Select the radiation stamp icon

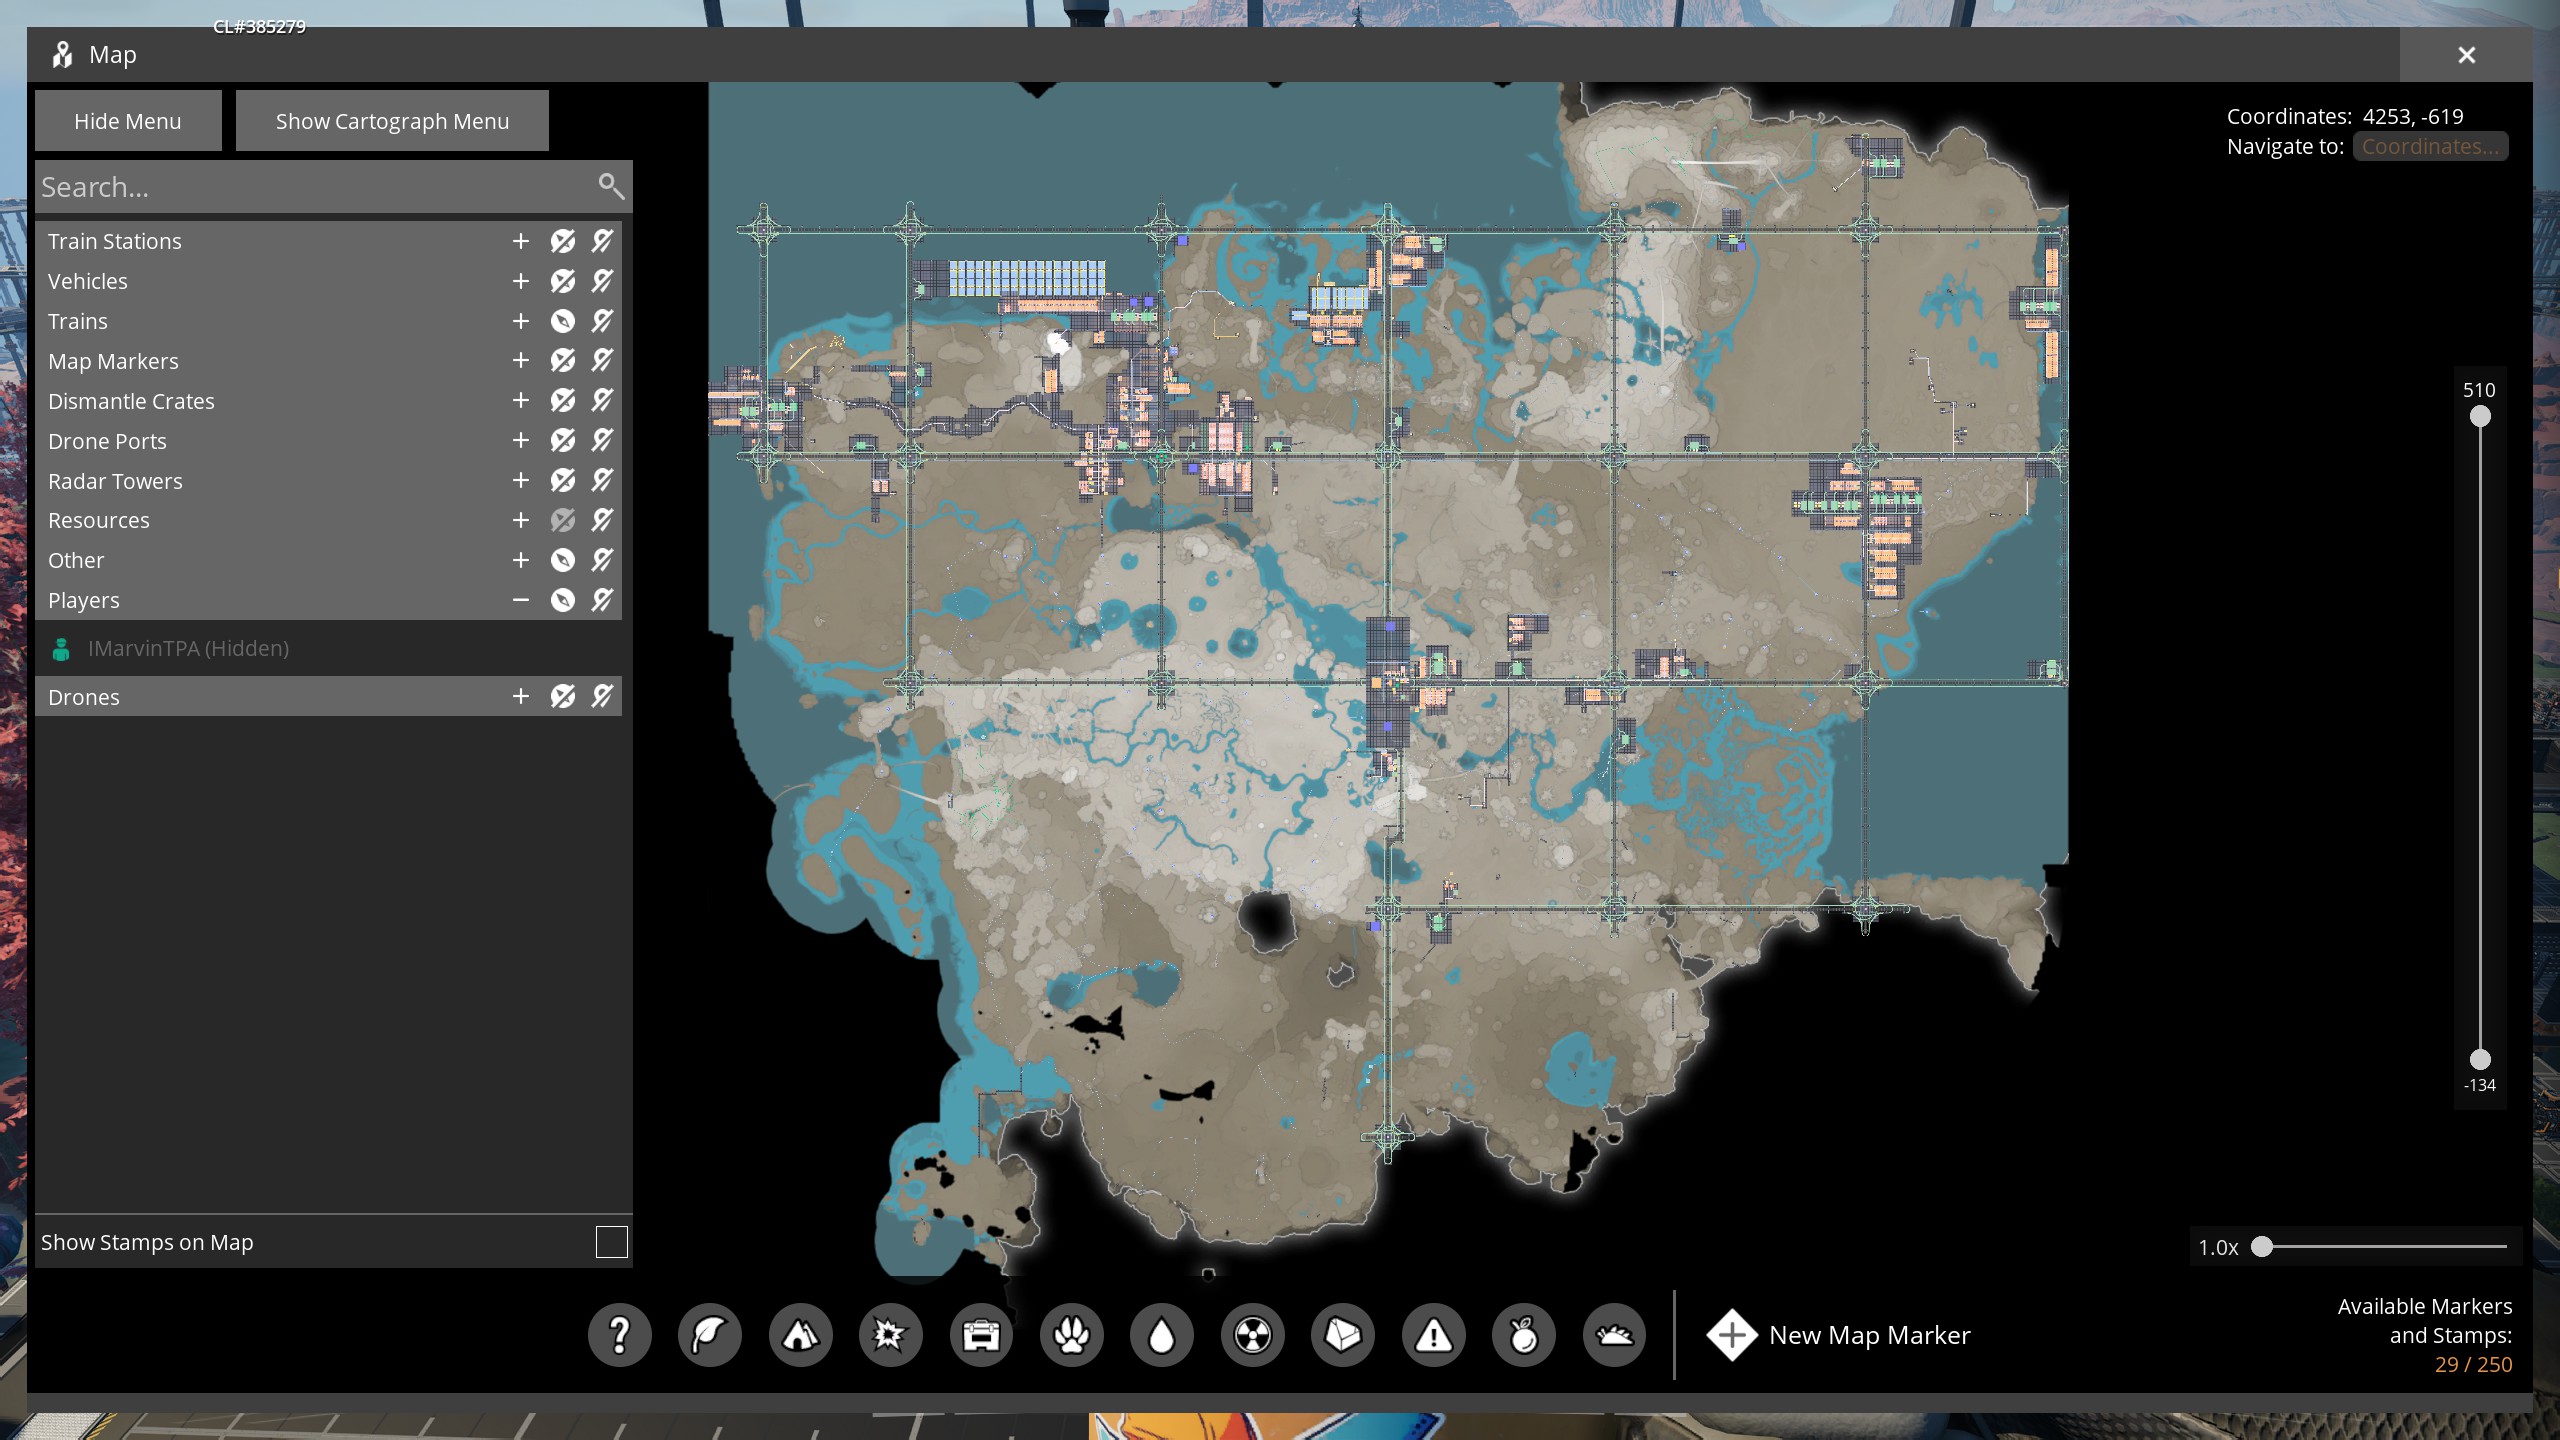pos(1252,1335)
